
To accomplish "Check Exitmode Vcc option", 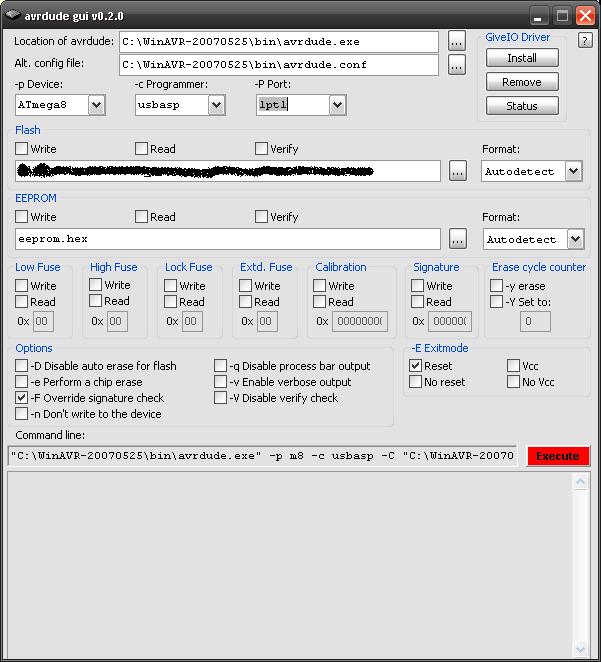I will [513, 366].
